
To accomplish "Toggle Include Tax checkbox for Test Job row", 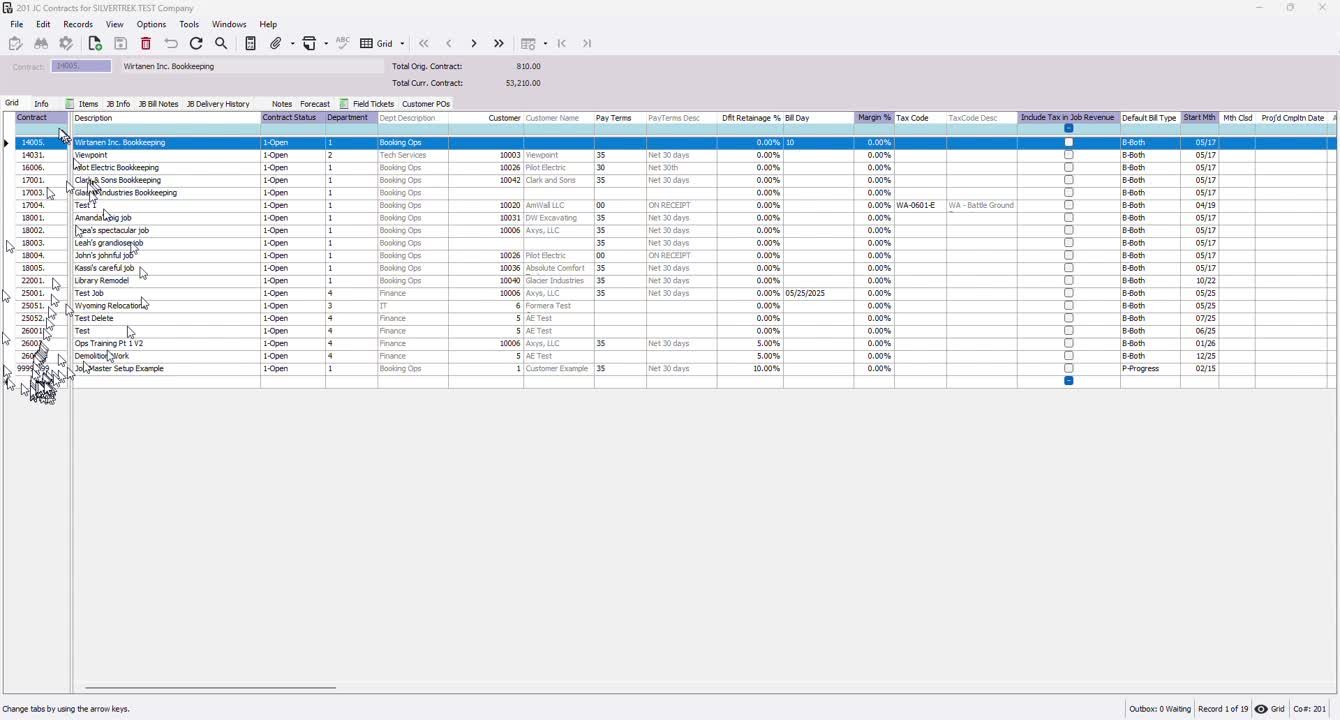I will tap(1069, 294).
